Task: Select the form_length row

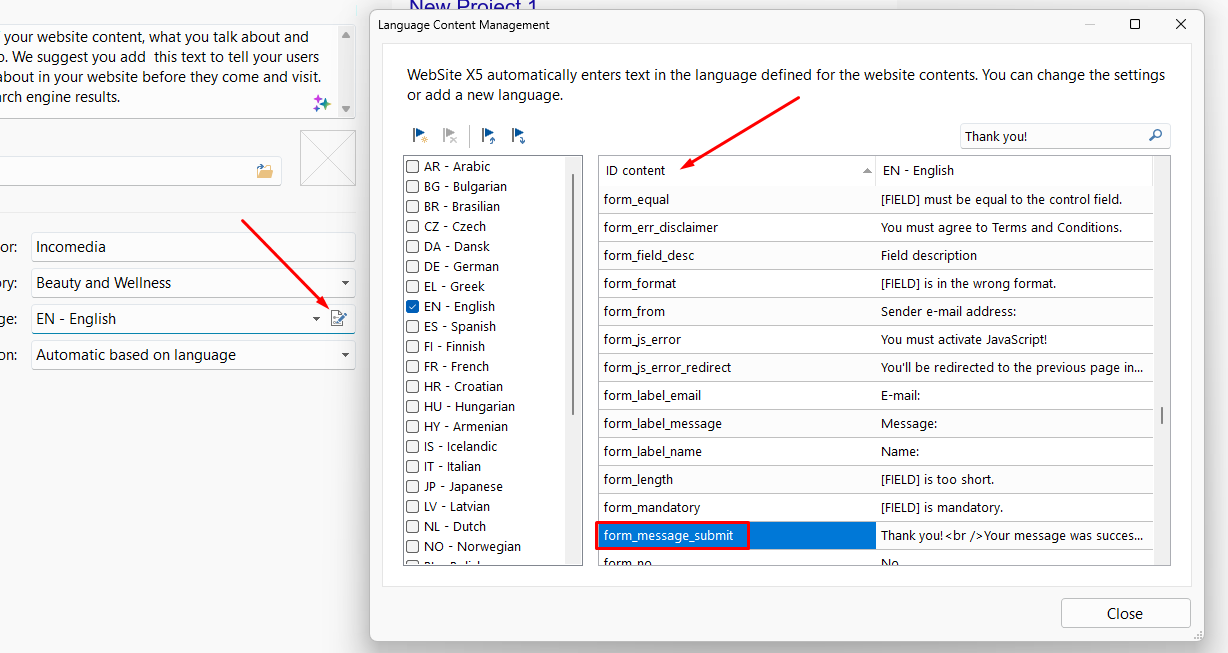Action: (x=876, y=480)
